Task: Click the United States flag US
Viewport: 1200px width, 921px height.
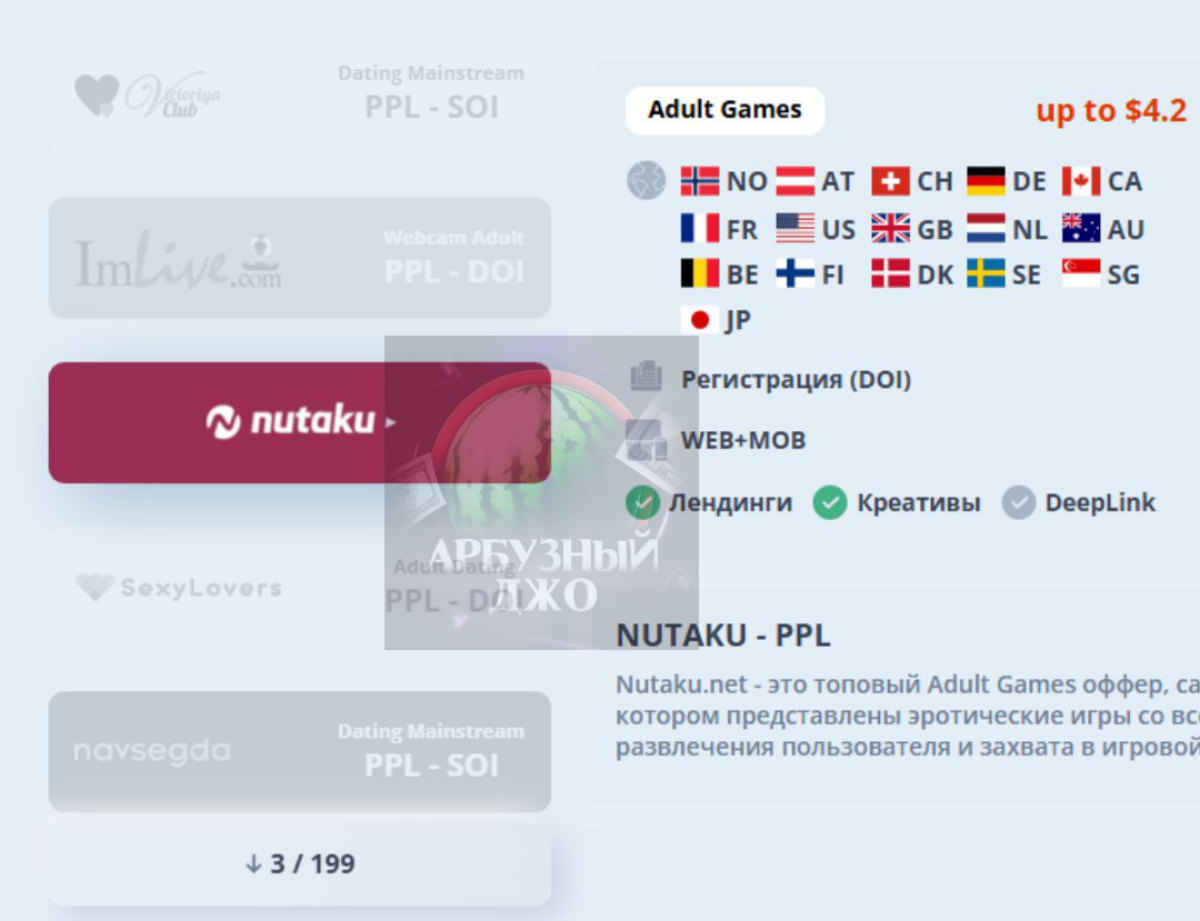Action: (x=796, y=229)
